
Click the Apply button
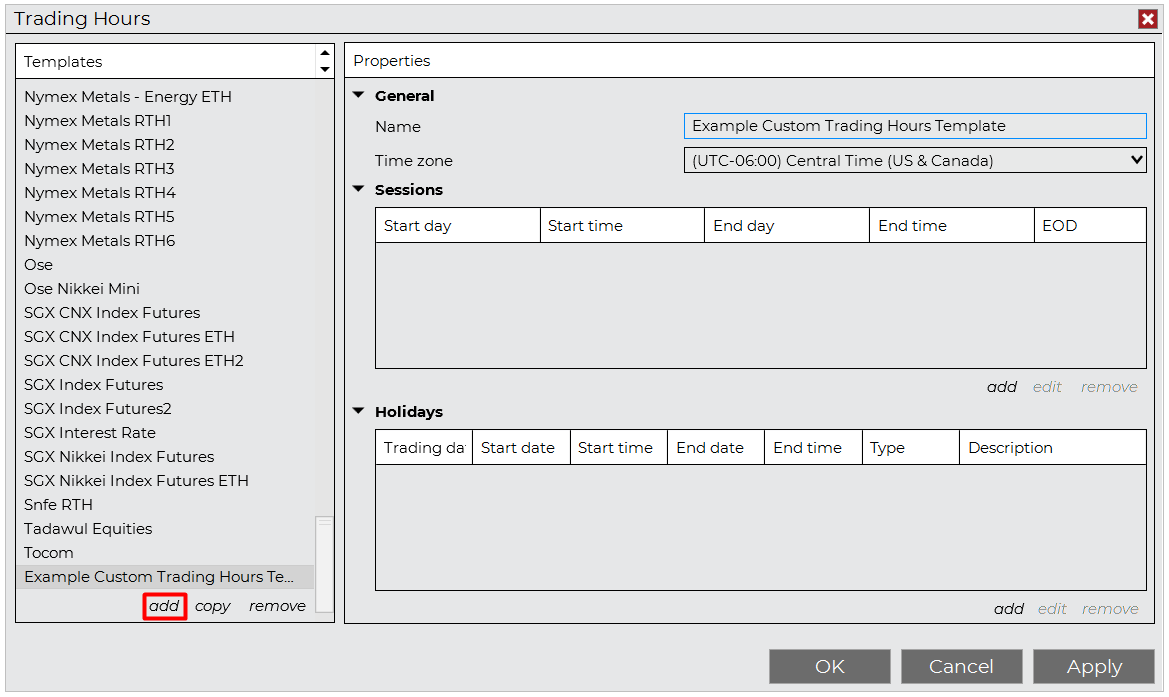click(1094, 666)
